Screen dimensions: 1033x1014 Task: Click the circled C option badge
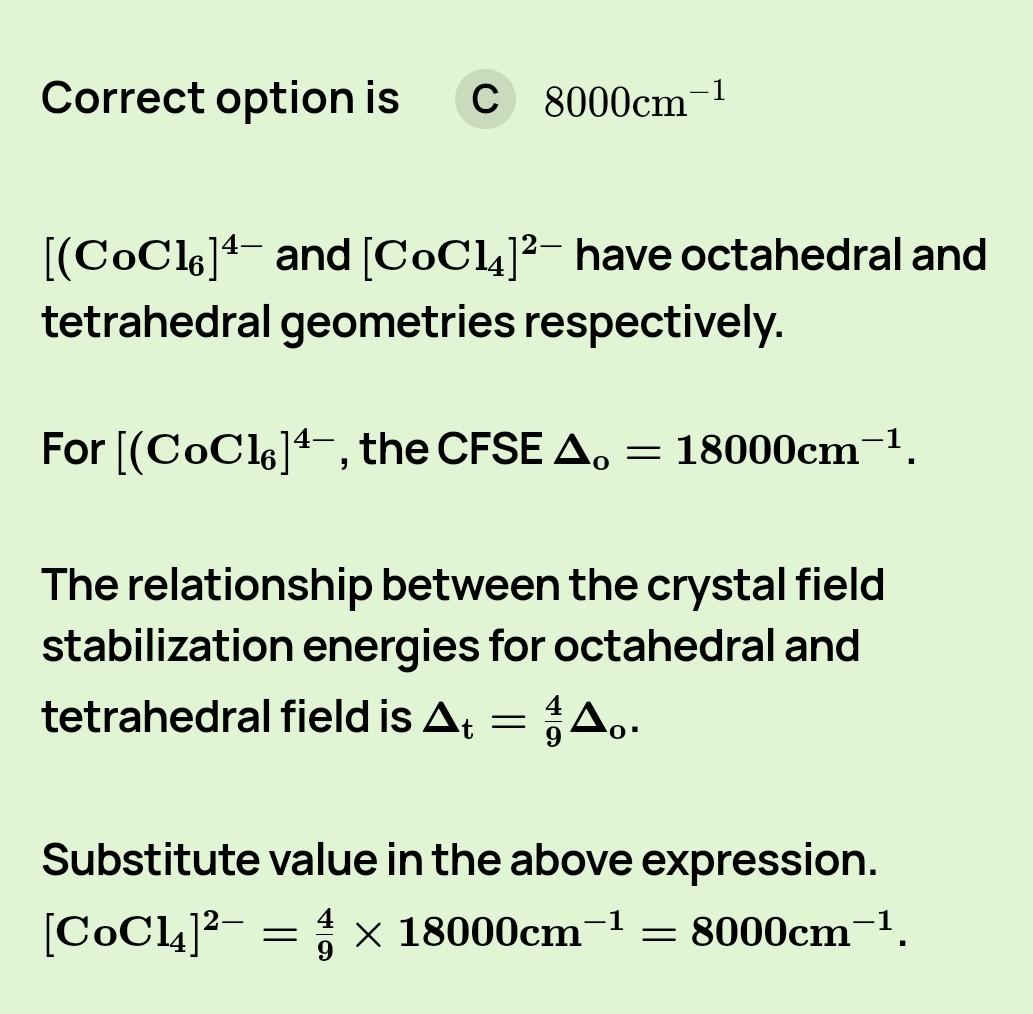click(x=485, y=99)
